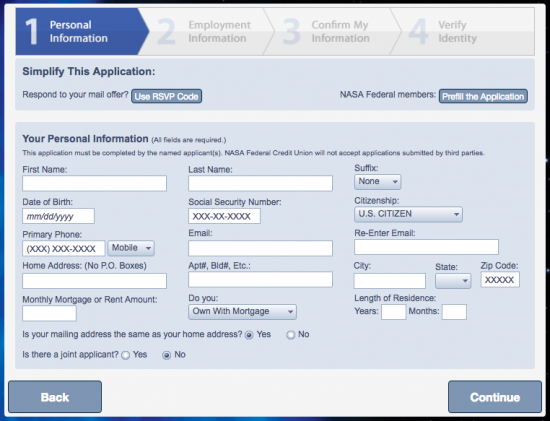Select Yes for joint applicant
550x421 pixels.
tap(126, 355)
